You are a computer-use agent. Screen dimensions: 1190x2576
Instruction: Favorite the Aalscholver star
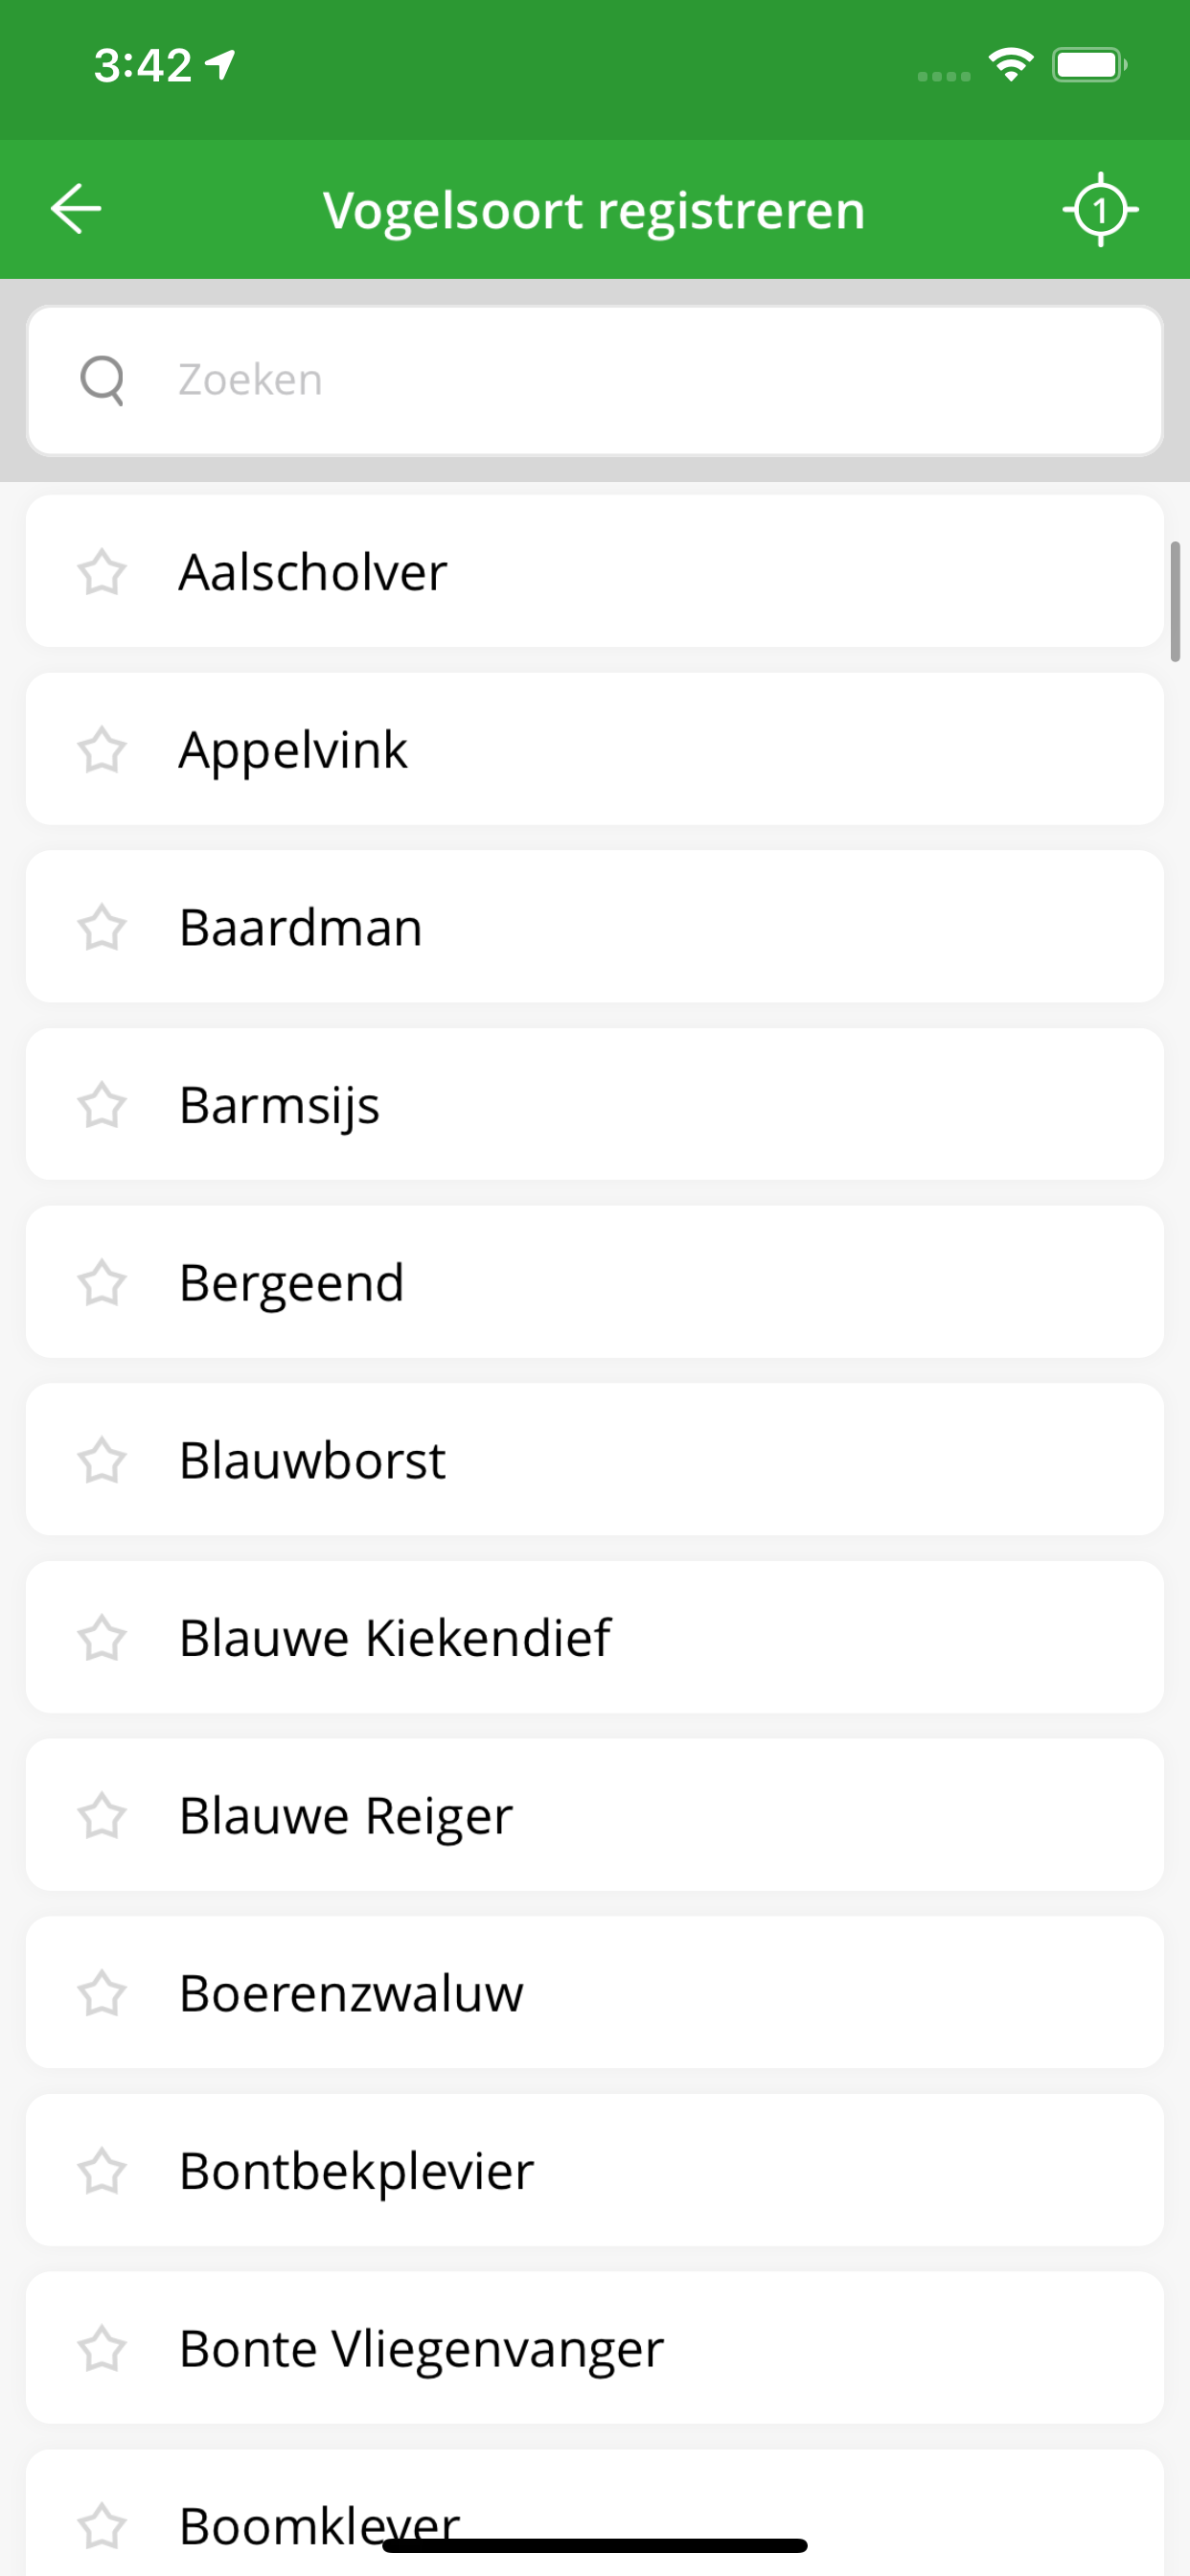[x=102, y=572]
